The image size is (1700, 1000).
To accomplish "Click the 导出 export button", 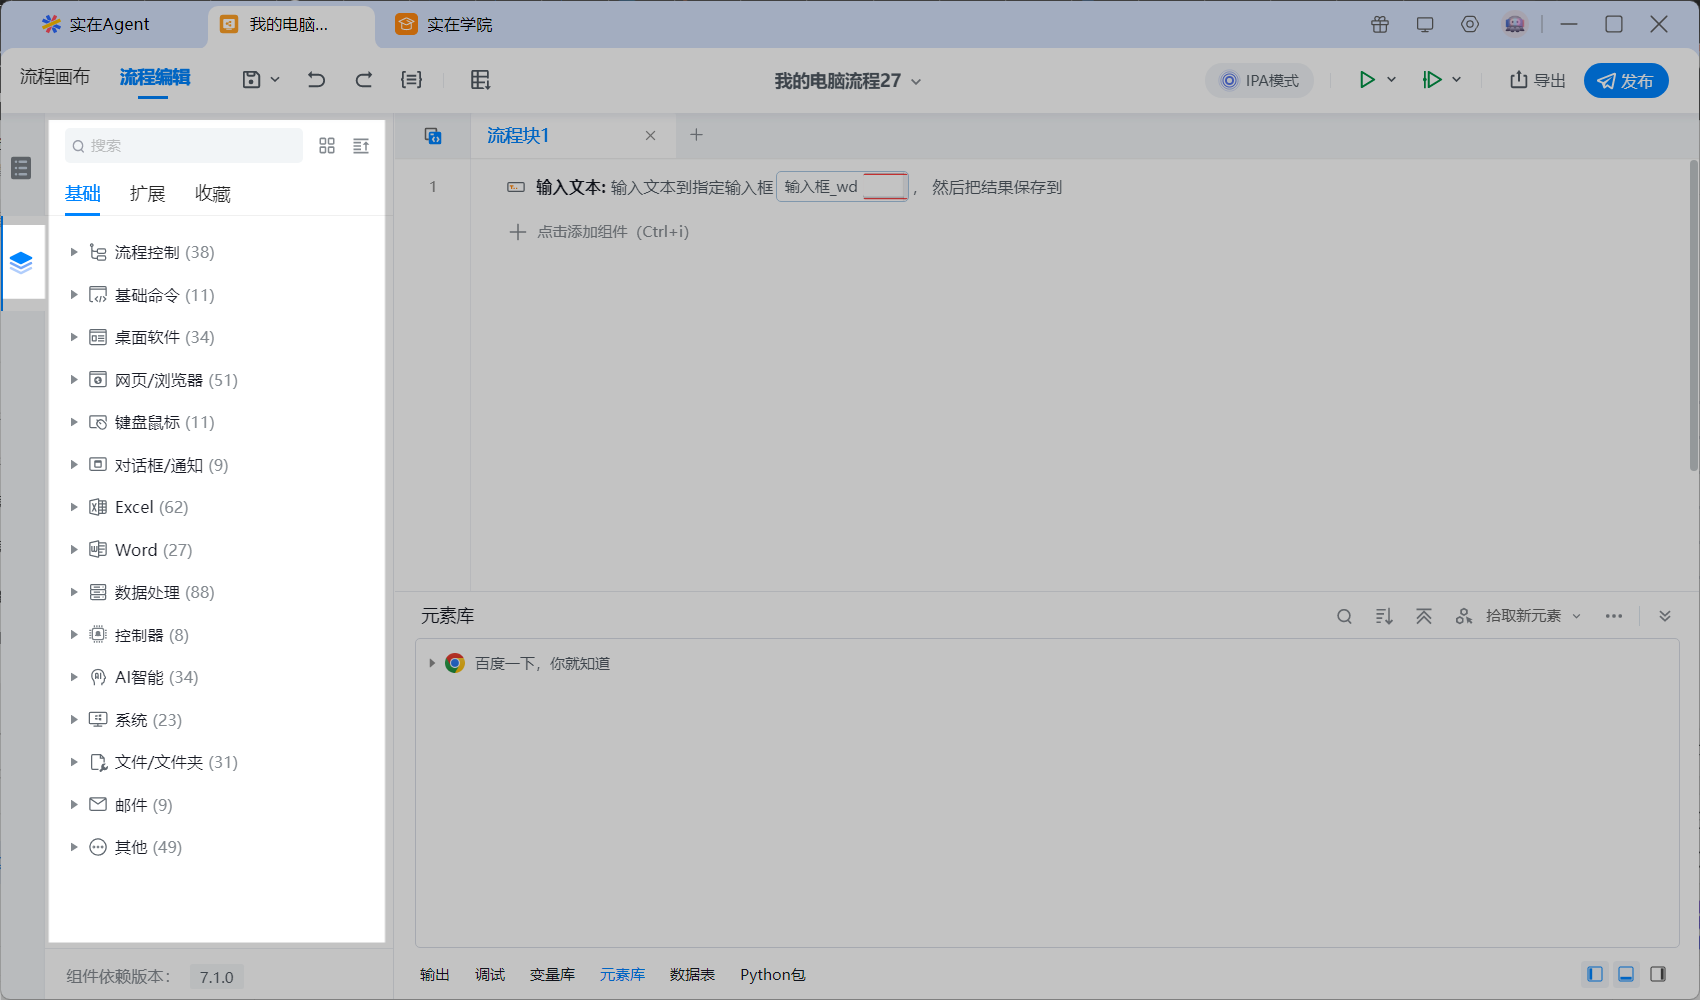I will [1537, 80].
